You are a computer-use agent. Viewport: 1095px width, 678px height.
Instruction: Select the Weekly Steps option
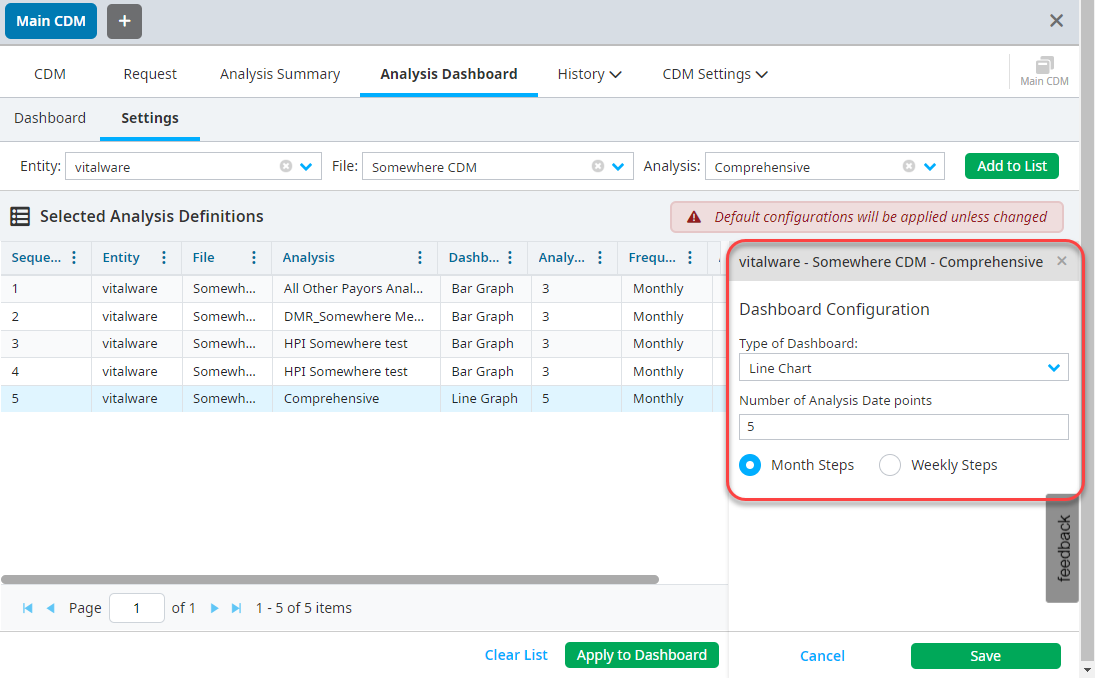890,465
